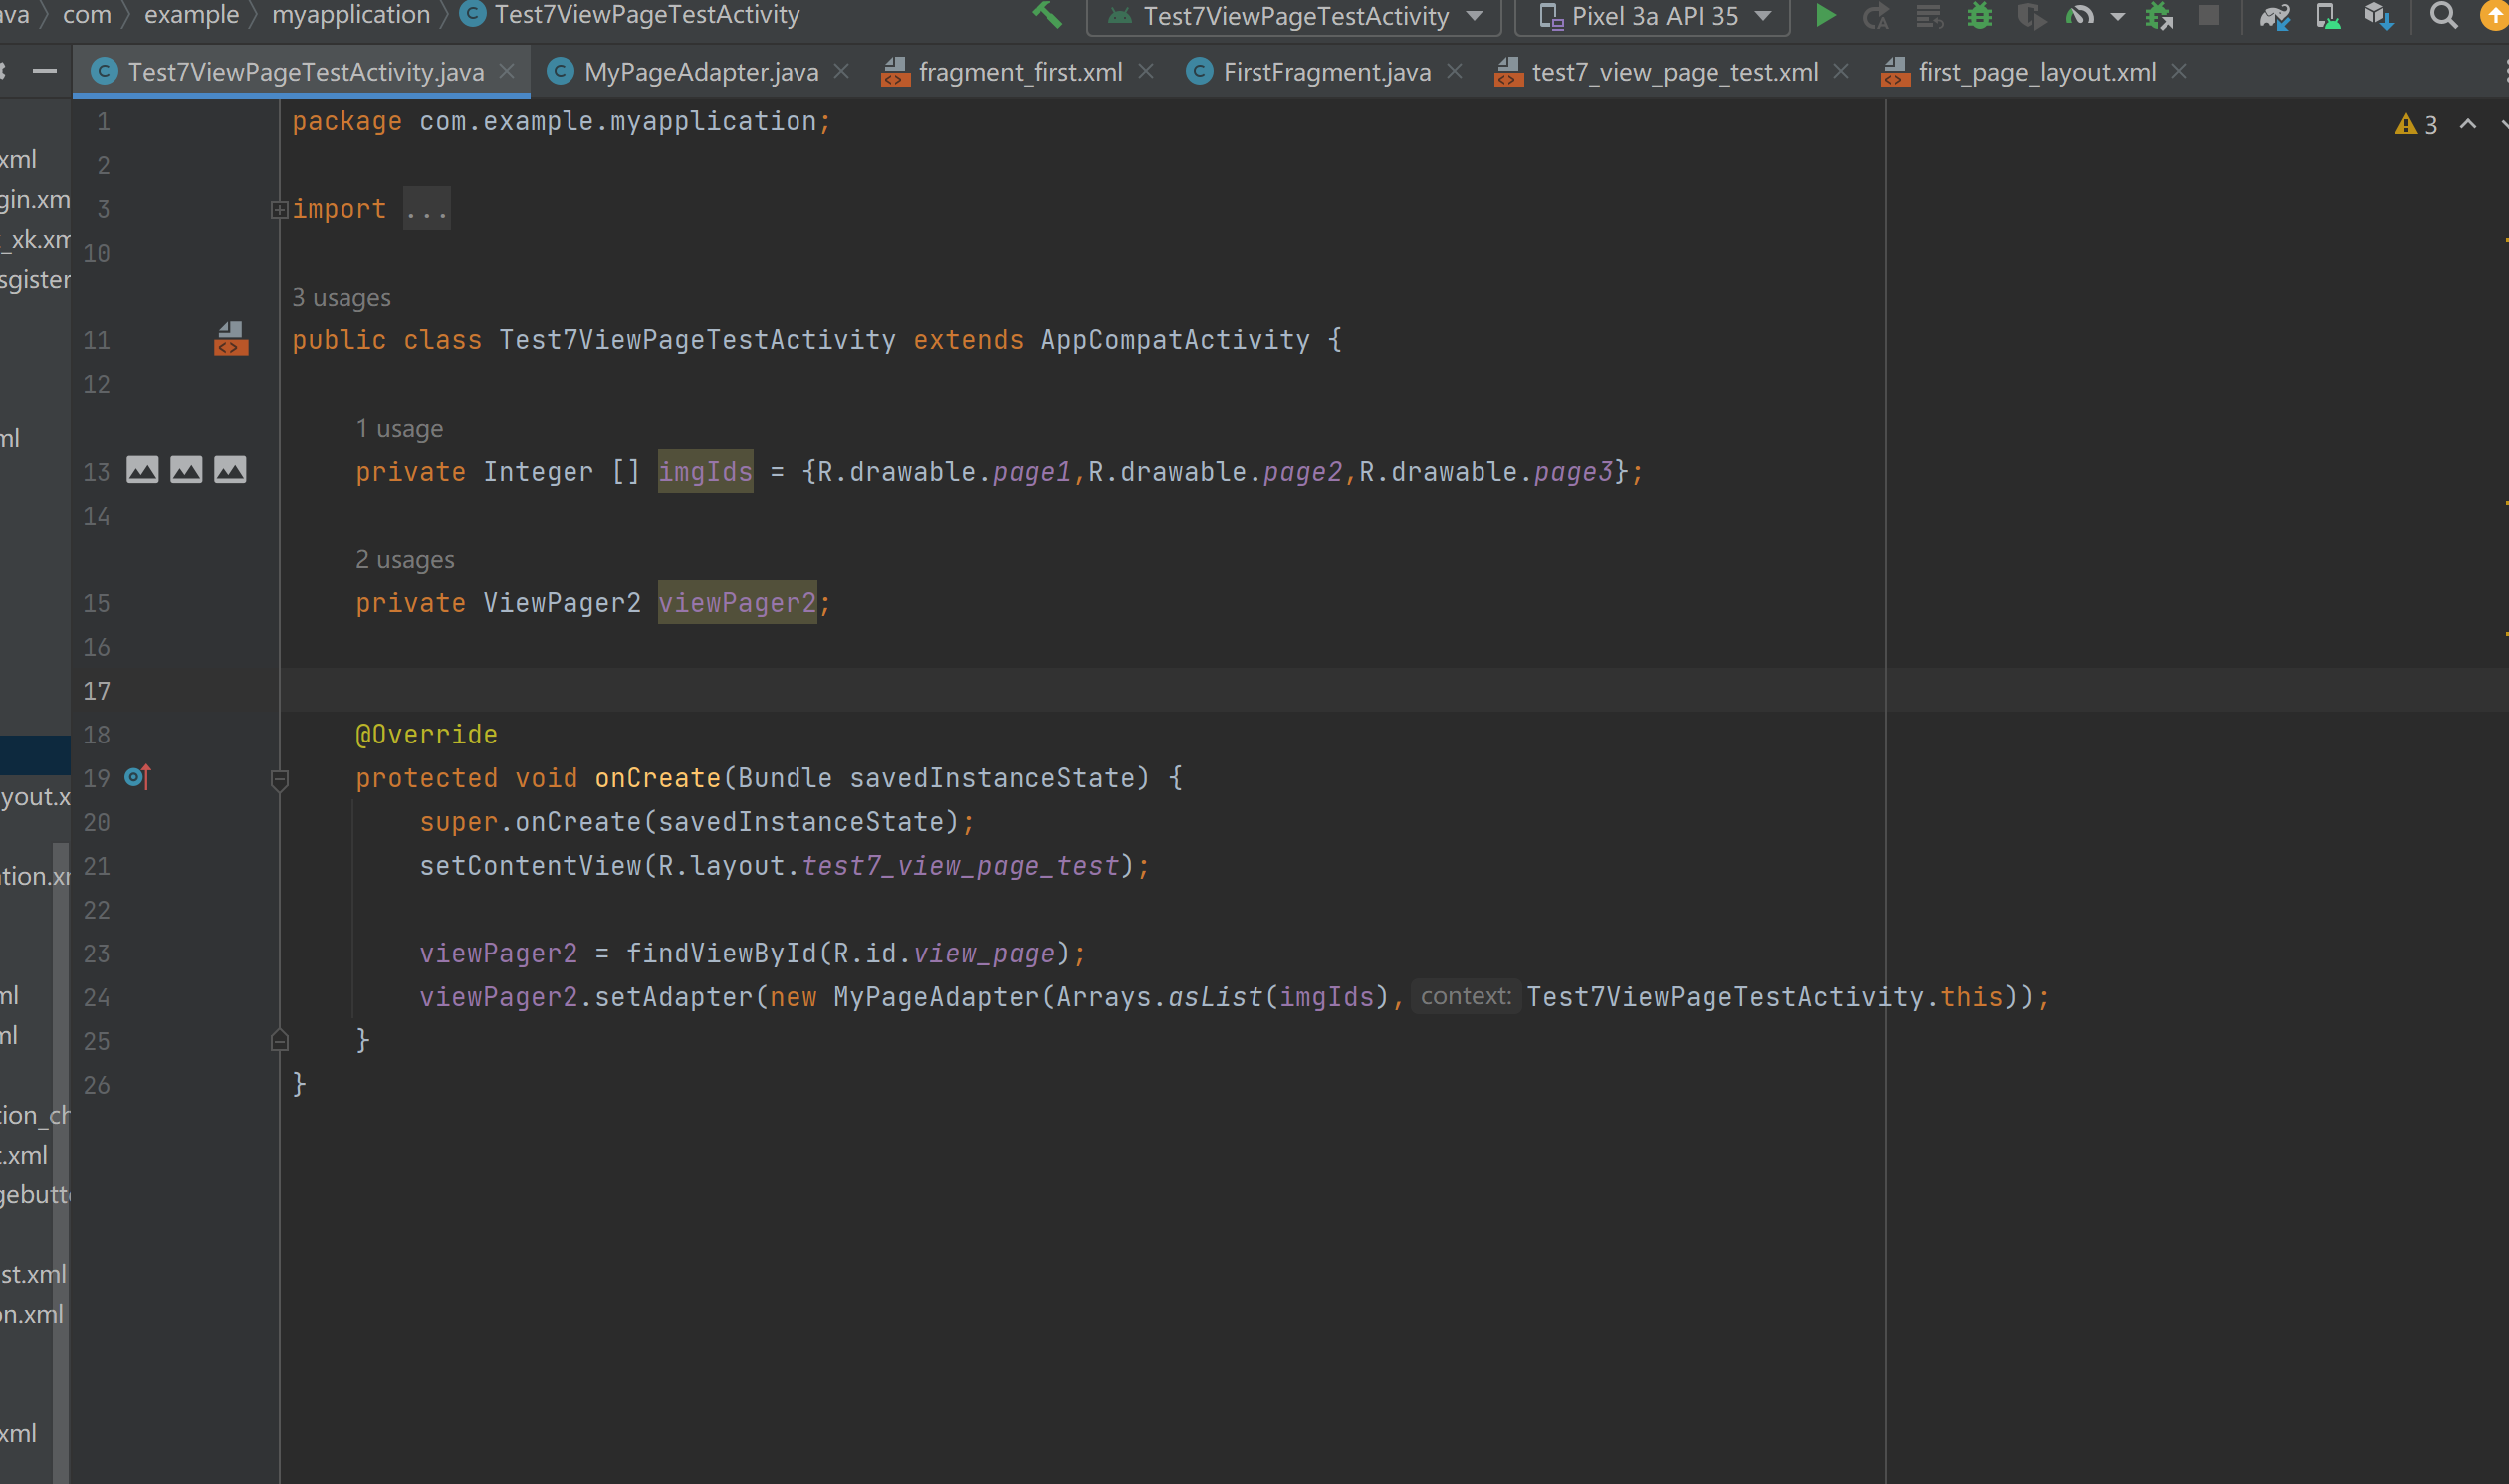Click the first drawable preview gutter icon
This screenshot has height=1484, width=2509.
(x=142, y=470)
